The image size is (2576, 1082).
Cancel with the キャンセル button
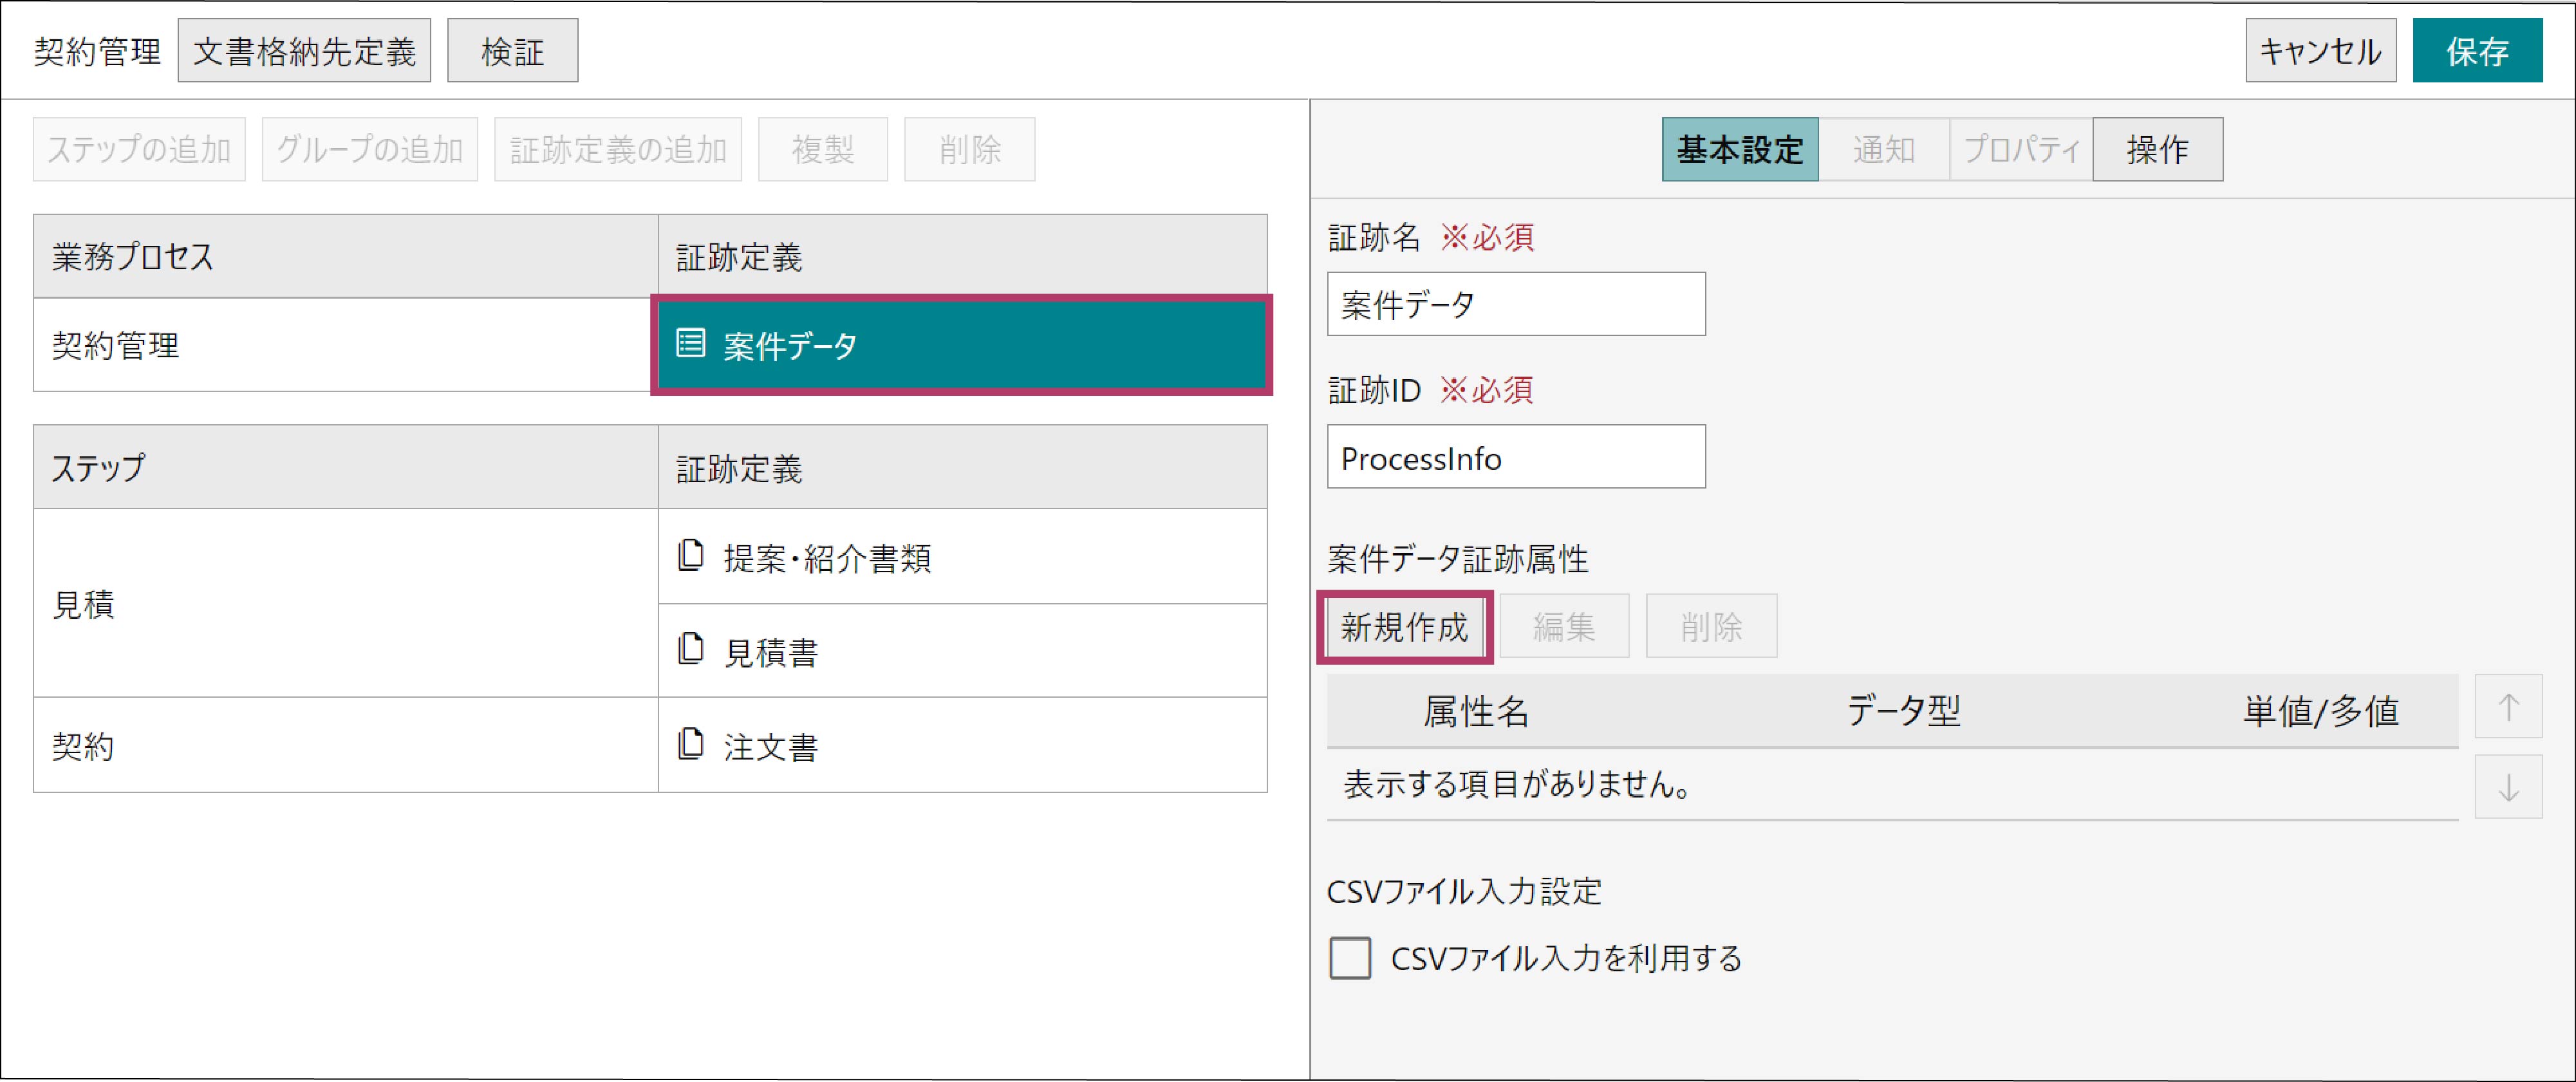(x=2321, y=50)
